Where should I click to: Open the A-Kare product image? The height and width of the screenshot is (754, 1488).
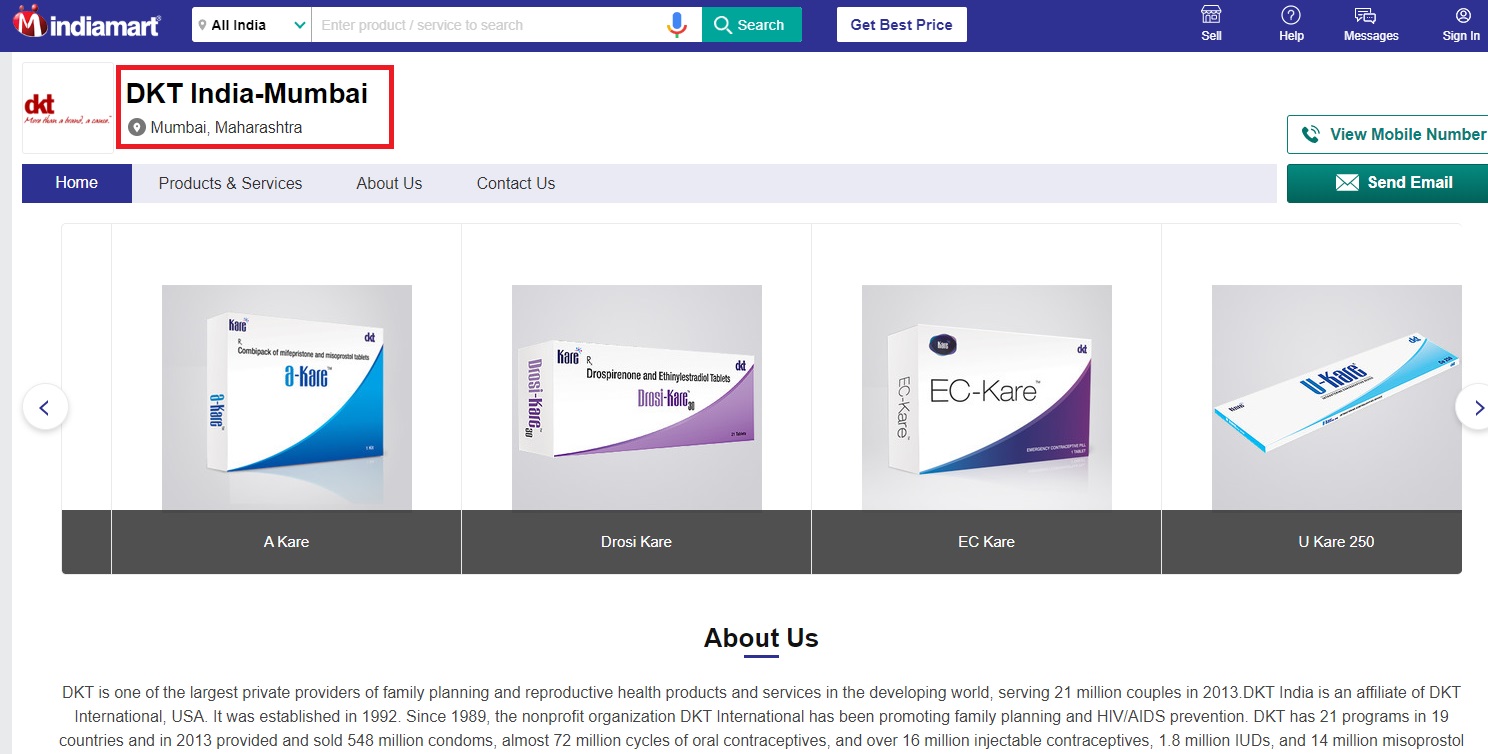[287, 398]
